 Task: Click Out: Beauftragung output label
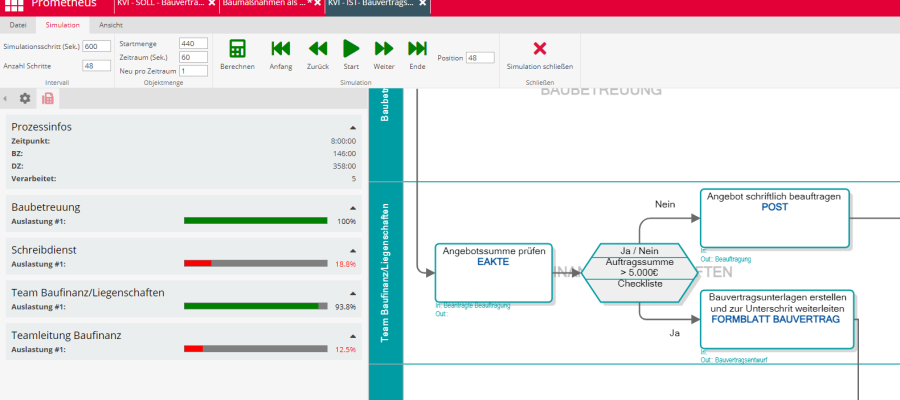click(726, 259)
